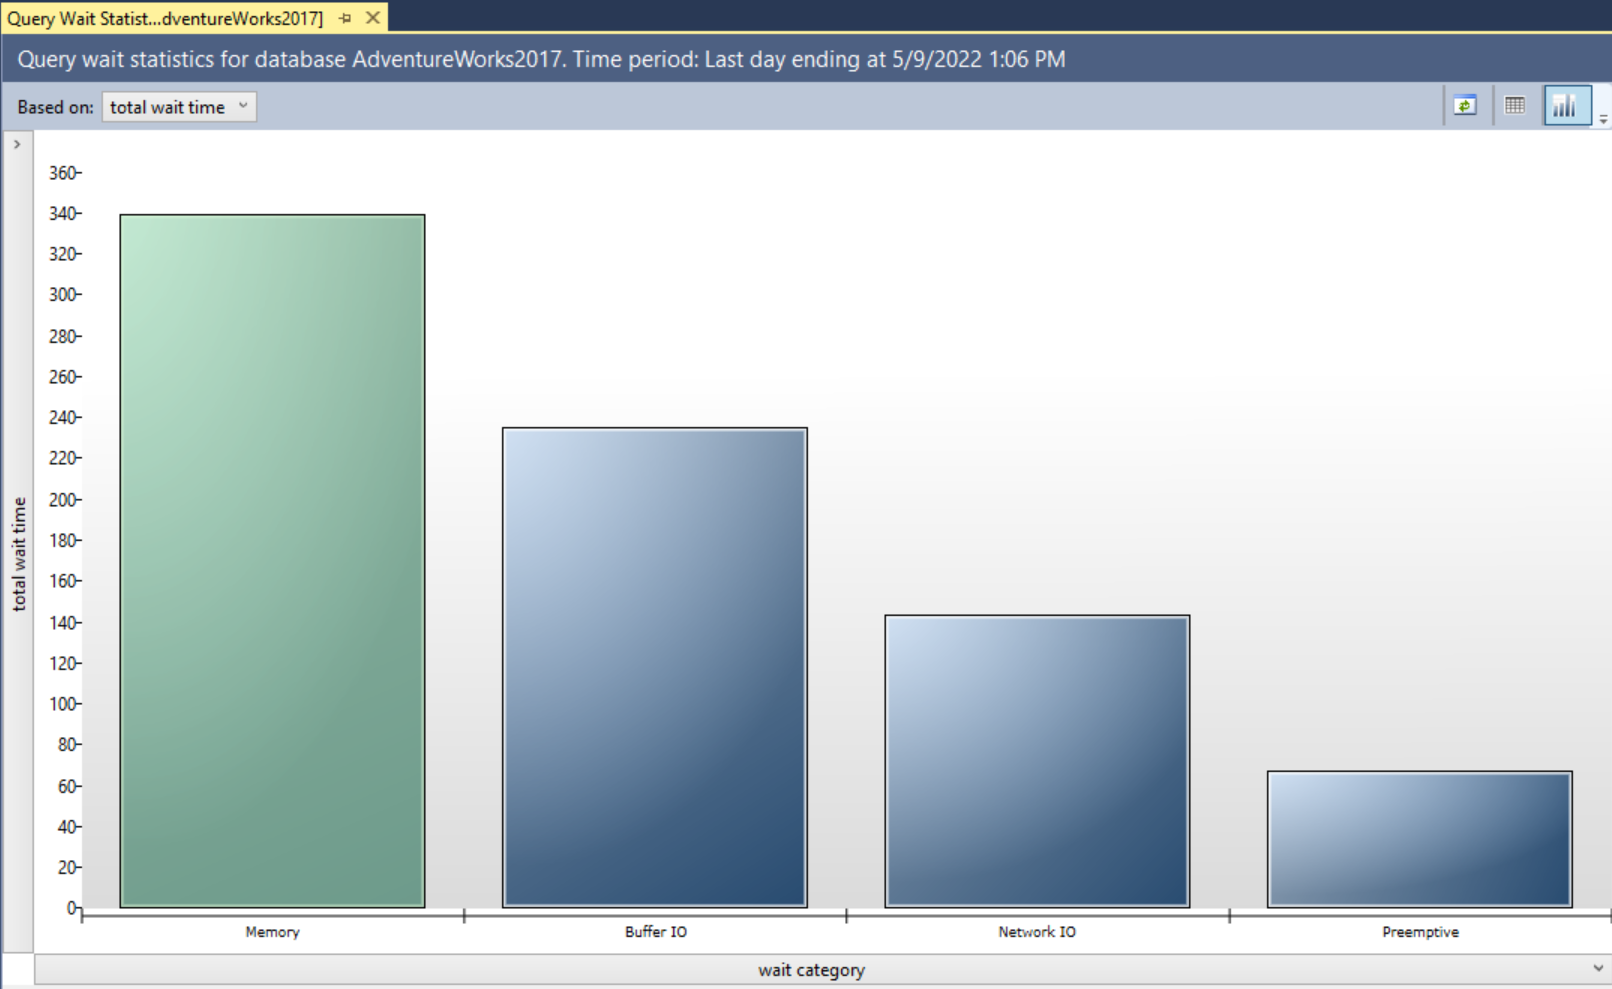Image resolution: width=1612 pixels, height=989 pixels.
Task: Close the Query Wait Statistics tab
Action: 371,17
